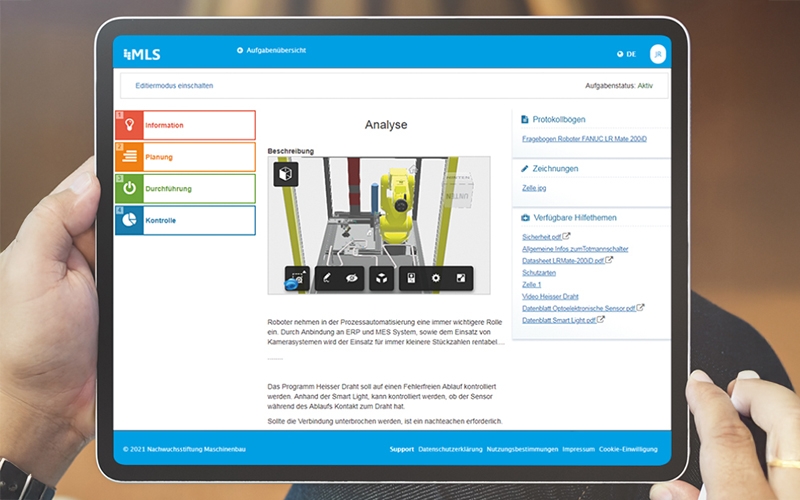Select the Information step tab

[x=185, y=125]
